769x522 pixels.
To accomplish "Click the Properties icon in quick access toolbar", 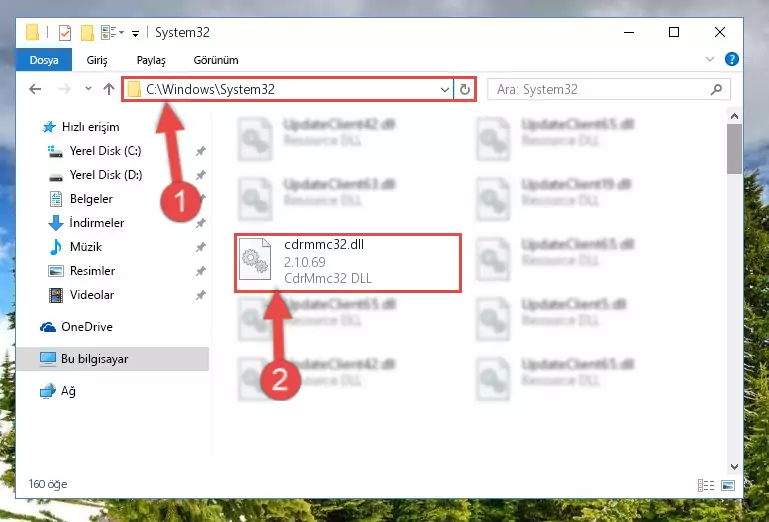I will (65, 33).
